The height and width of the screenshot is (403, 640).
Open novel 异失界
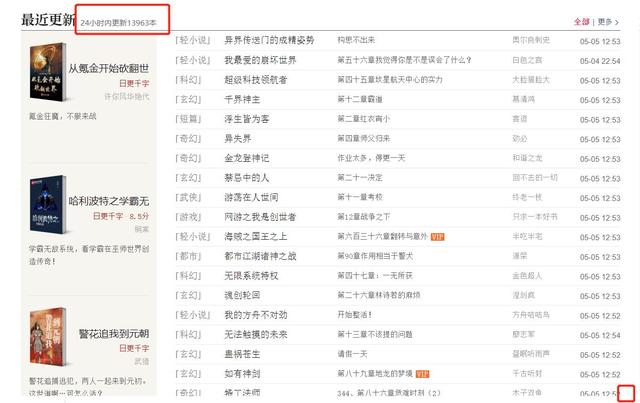[238, 138]
